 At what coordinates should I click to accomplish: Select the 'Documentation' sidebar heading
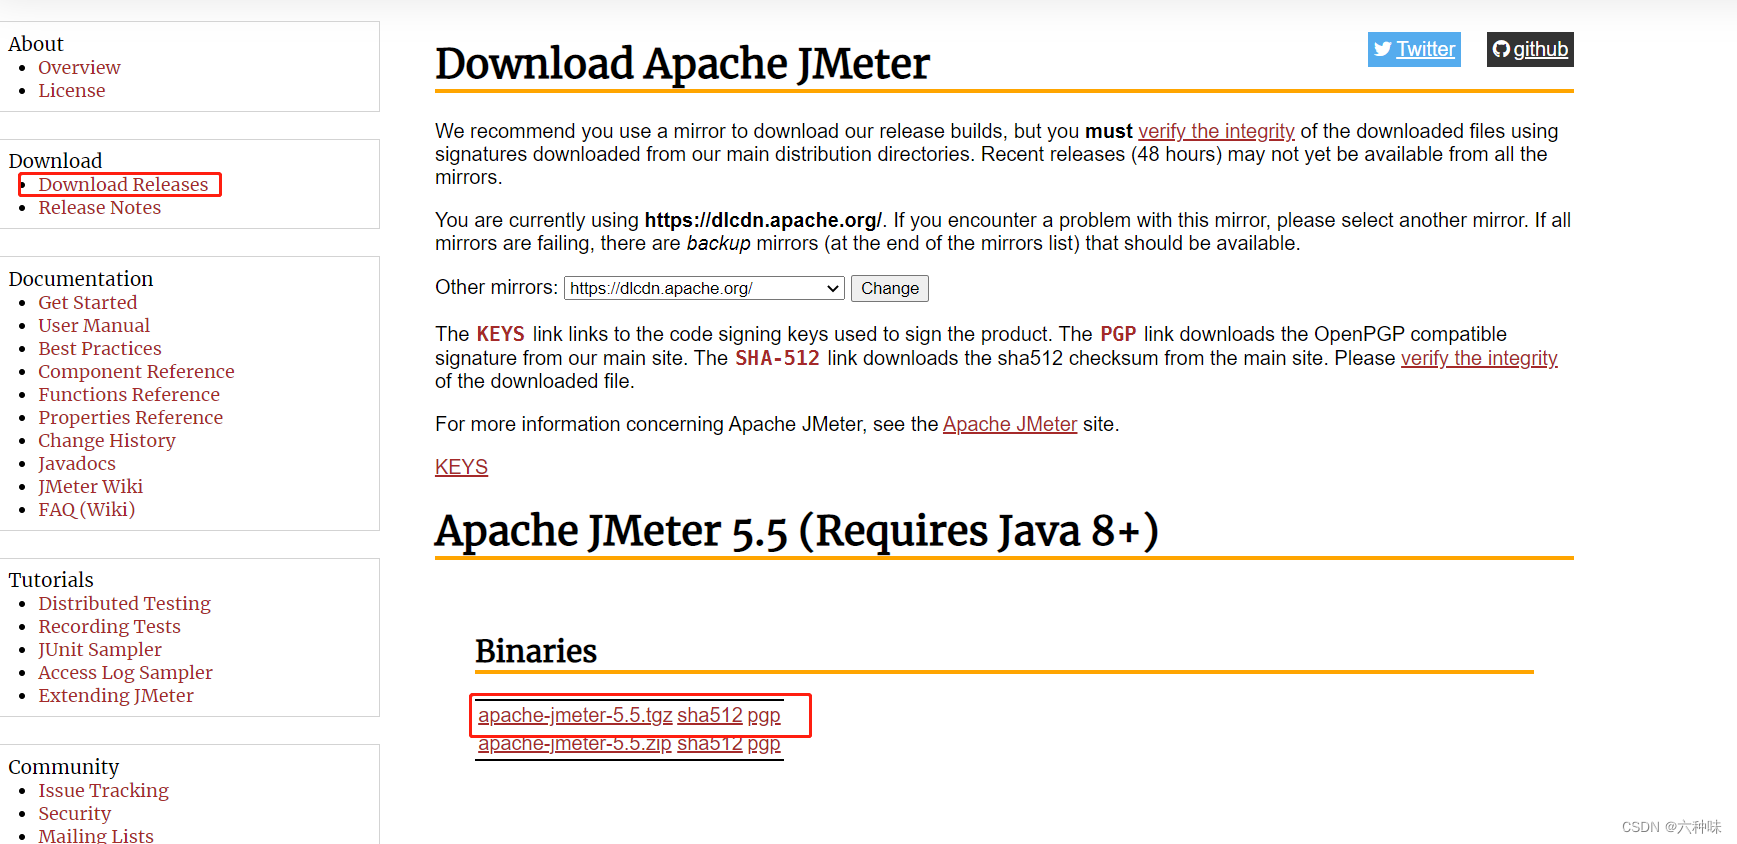[81, 279]
